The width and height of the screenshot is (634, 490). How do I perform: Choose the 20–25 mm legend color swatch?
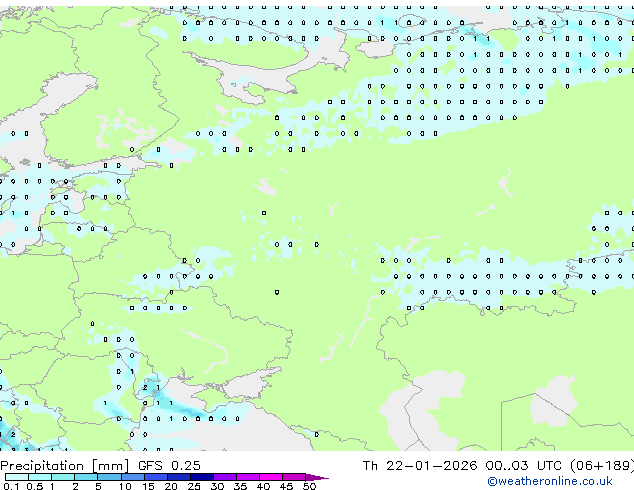(x=179, y=477)
